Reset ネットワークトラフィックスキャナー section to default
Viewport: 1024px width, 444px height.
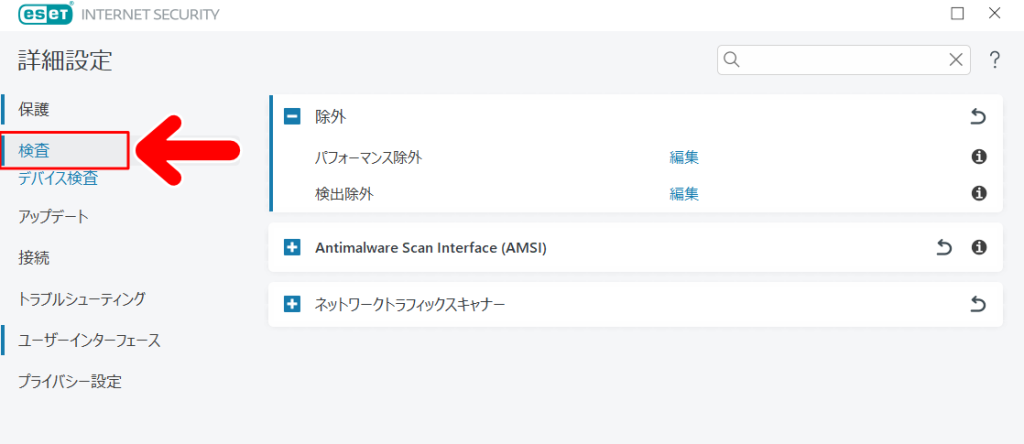point(978,304)
